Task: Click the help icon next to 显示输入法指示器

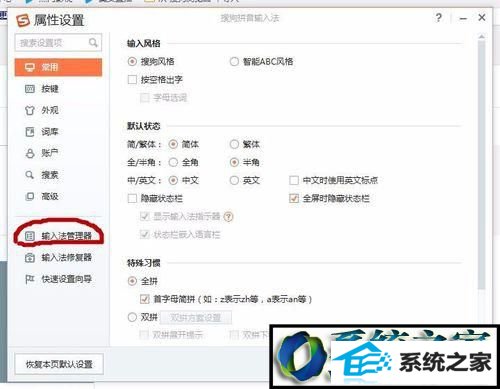Action: 228,217
